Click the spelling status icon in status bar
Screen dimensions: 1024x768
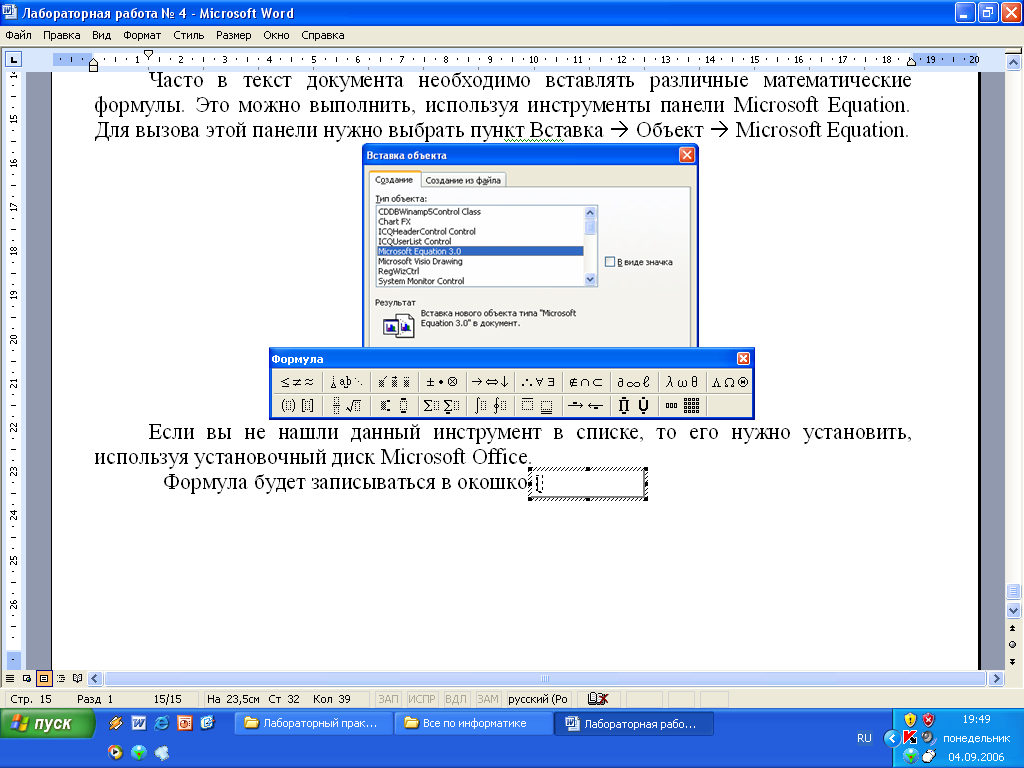[x=598, y=699]
